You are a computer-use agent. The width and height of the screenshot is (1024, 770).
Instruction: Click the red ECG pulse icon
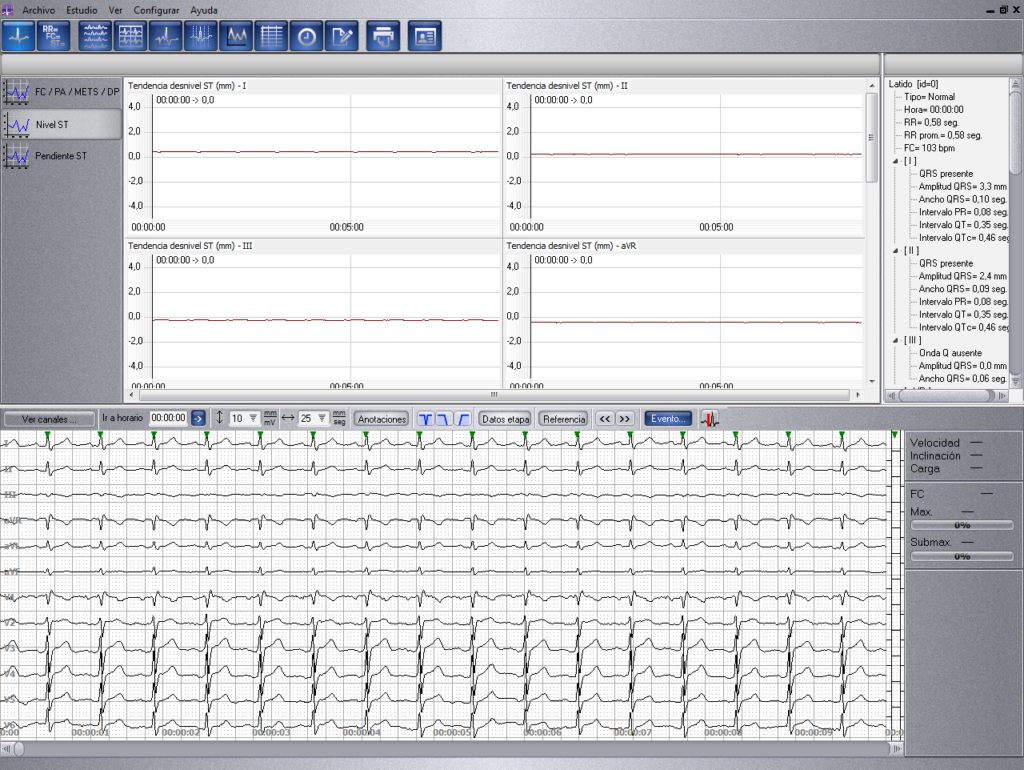710,419
